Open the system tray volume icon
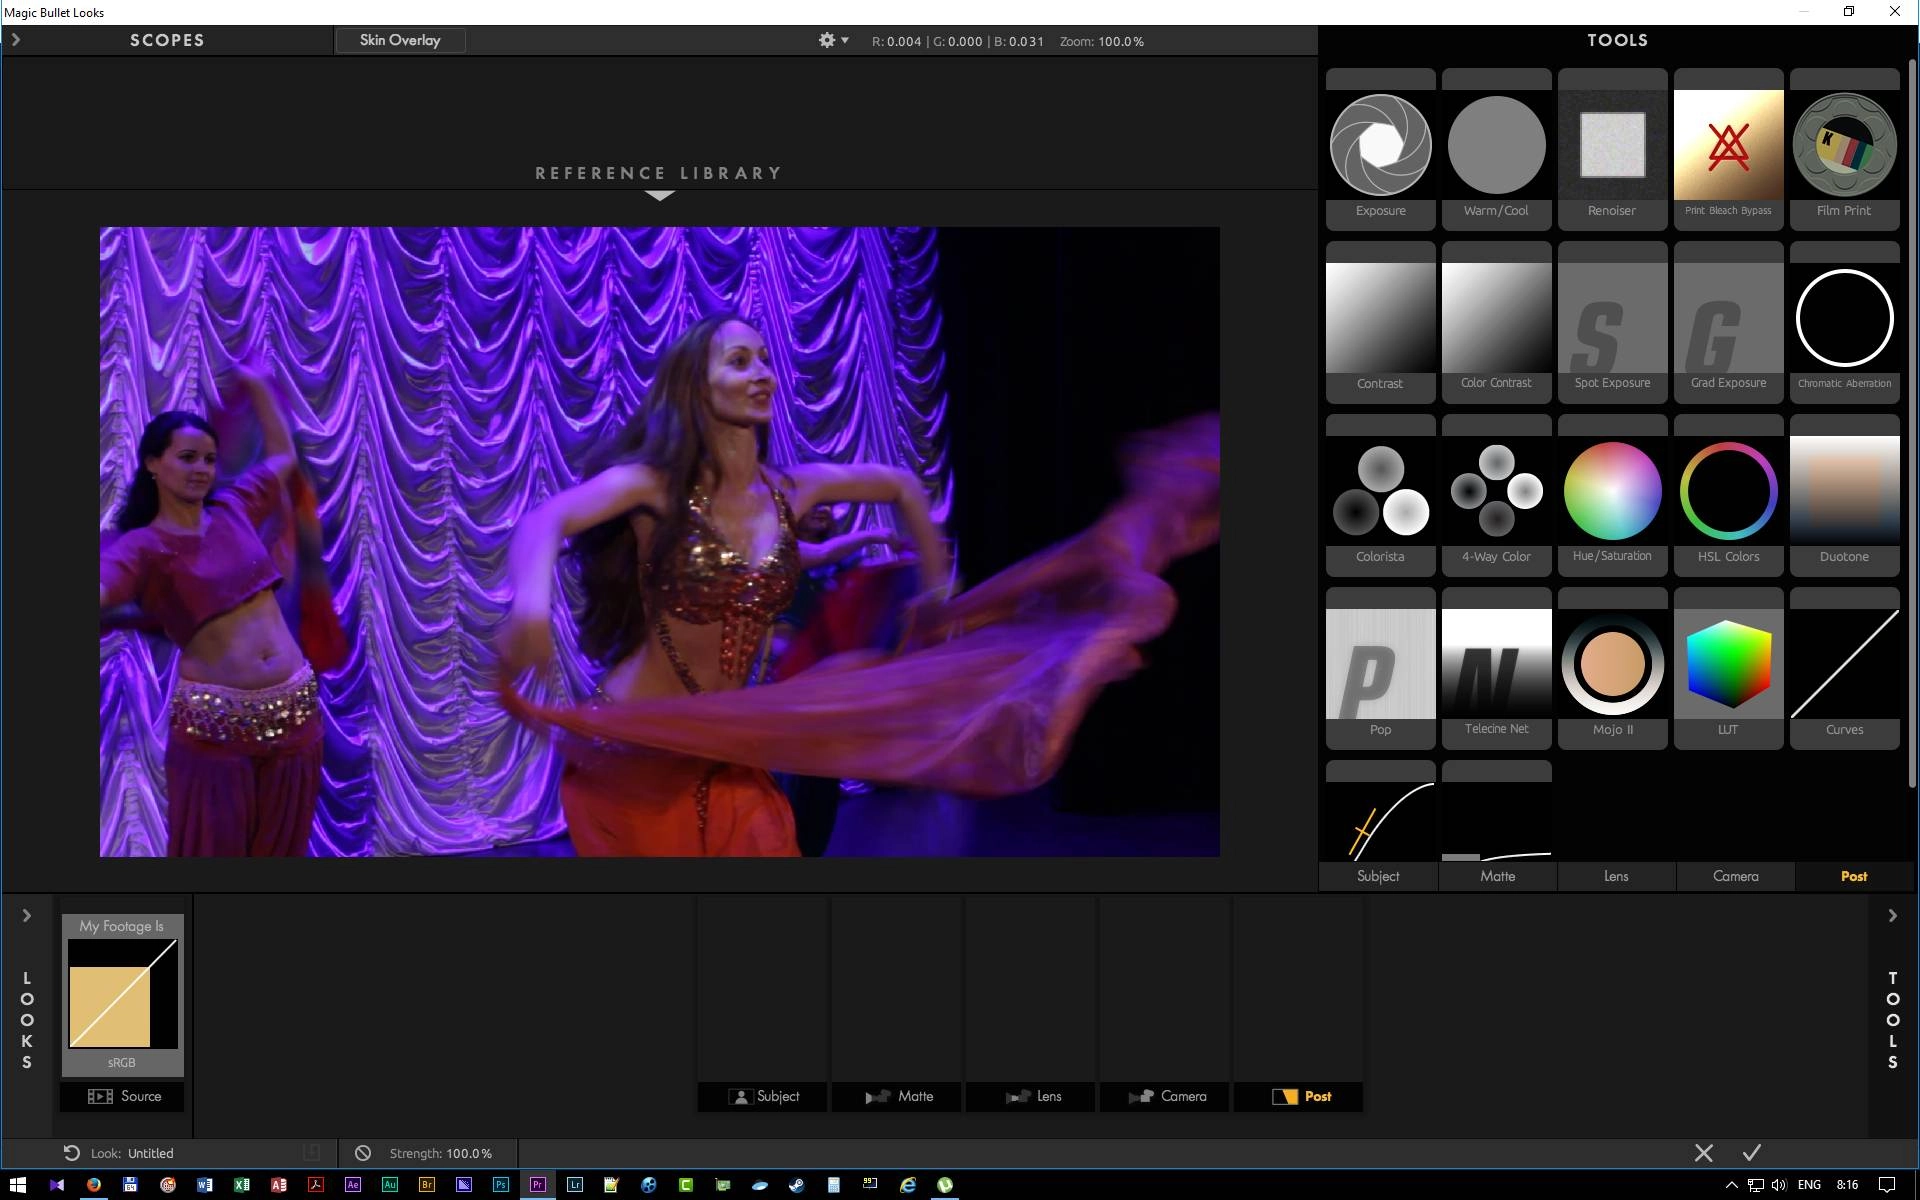This screenshot has height=1200, width=1920. [x=1779, y=1185]
